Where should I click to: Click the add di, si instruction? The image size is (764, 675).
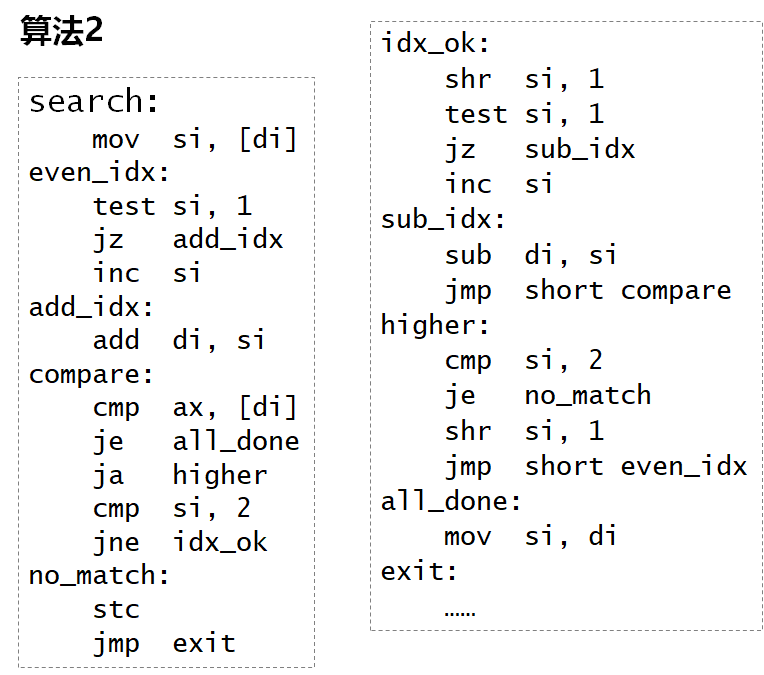179,340
